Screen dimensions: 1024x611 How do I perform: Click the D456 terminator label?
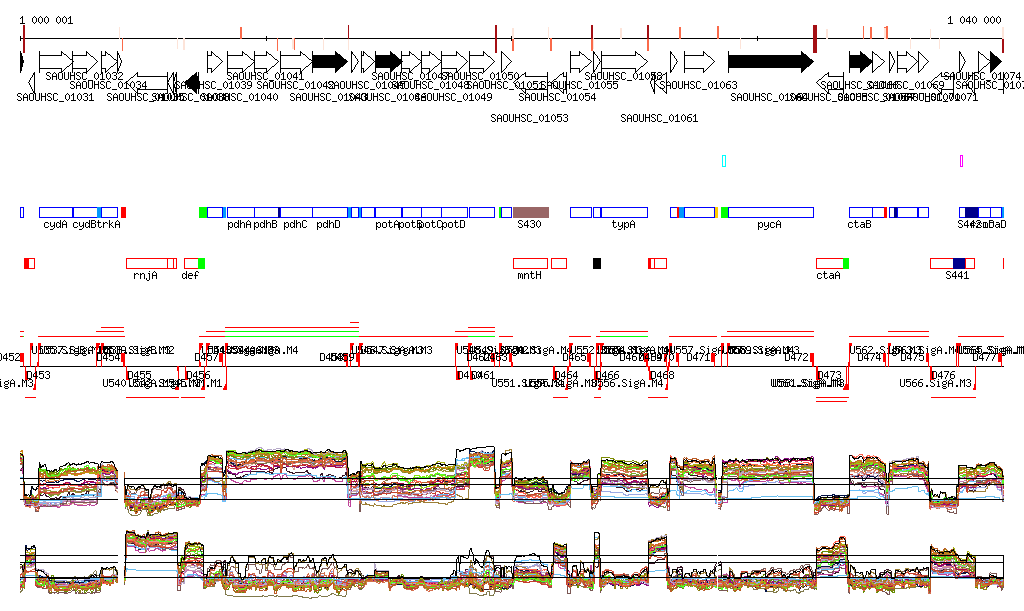point(199,375)
